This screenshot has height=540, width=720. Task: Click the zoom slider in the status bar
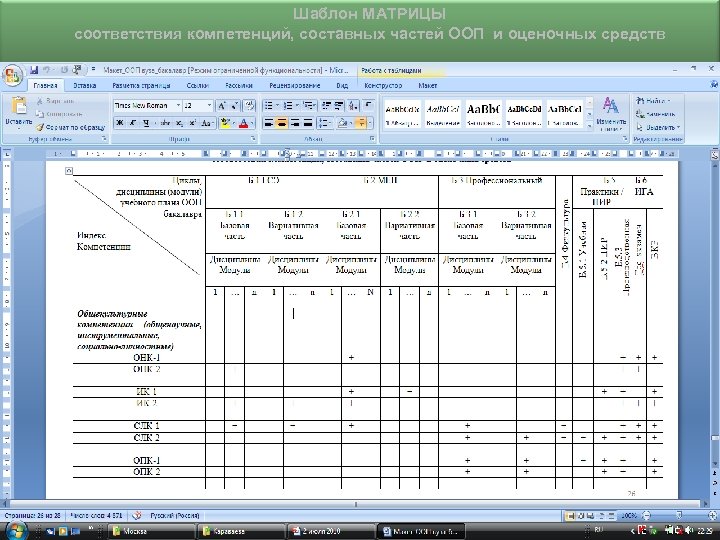click(x=679, y=516)
